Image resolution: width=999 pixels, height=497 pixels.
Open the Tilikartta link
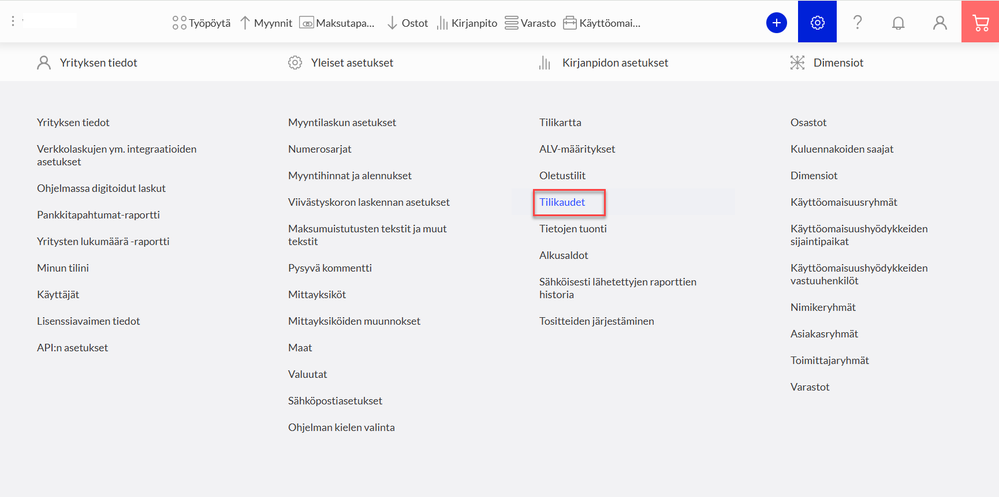tap(560, 122)
